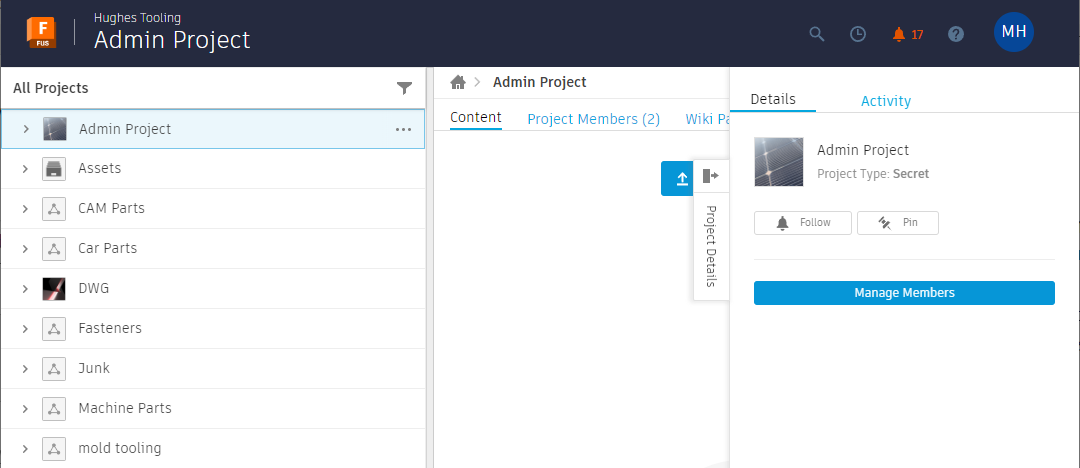Click the Assets drawer icon
Screen dimensions: 1080x468
(x=54, y=168)
